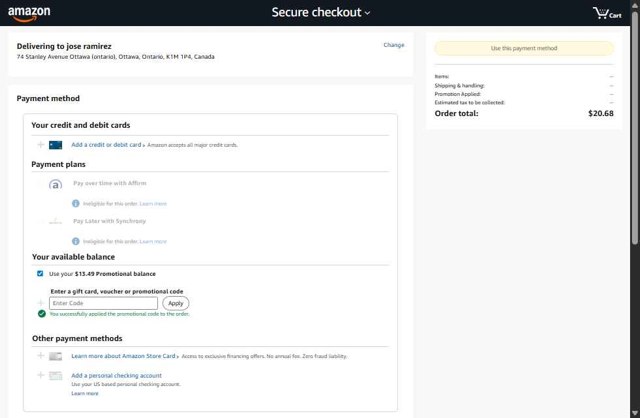
Task: Click Order total $20.68 amount
Action: click(600, 113)
